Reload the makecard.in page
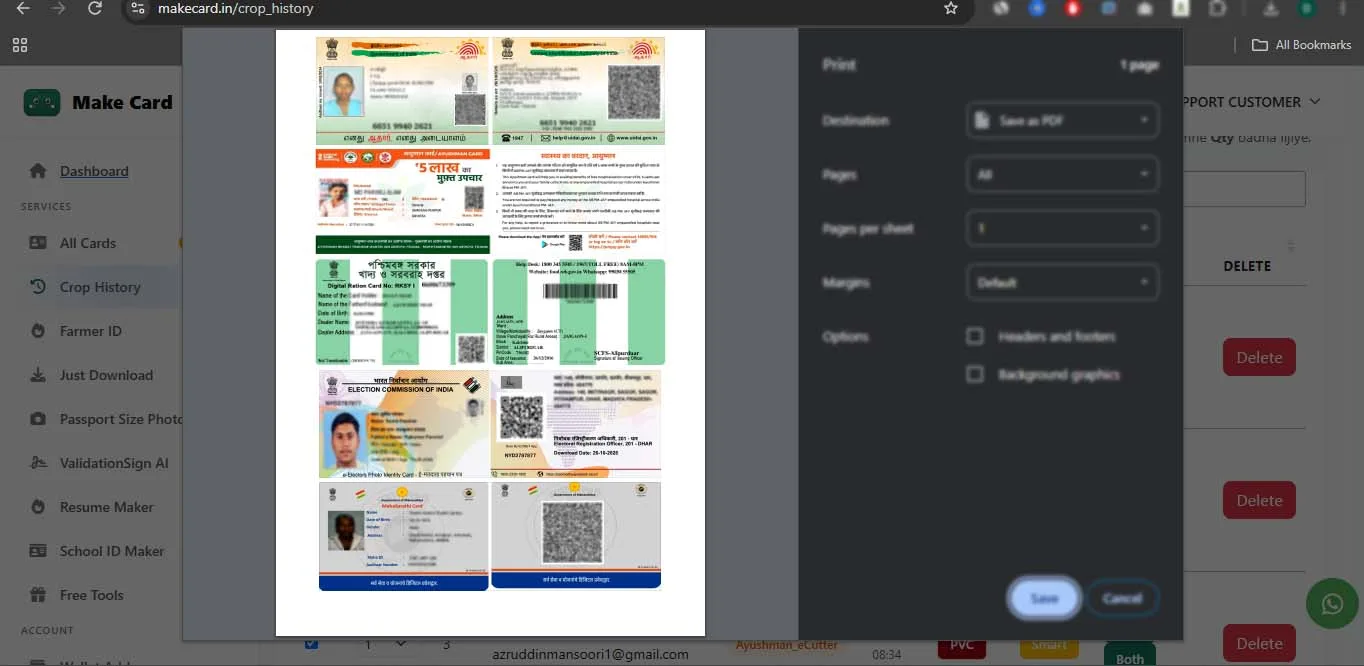This screenshot has height=666, width=1364. click(x=95, y=8)
